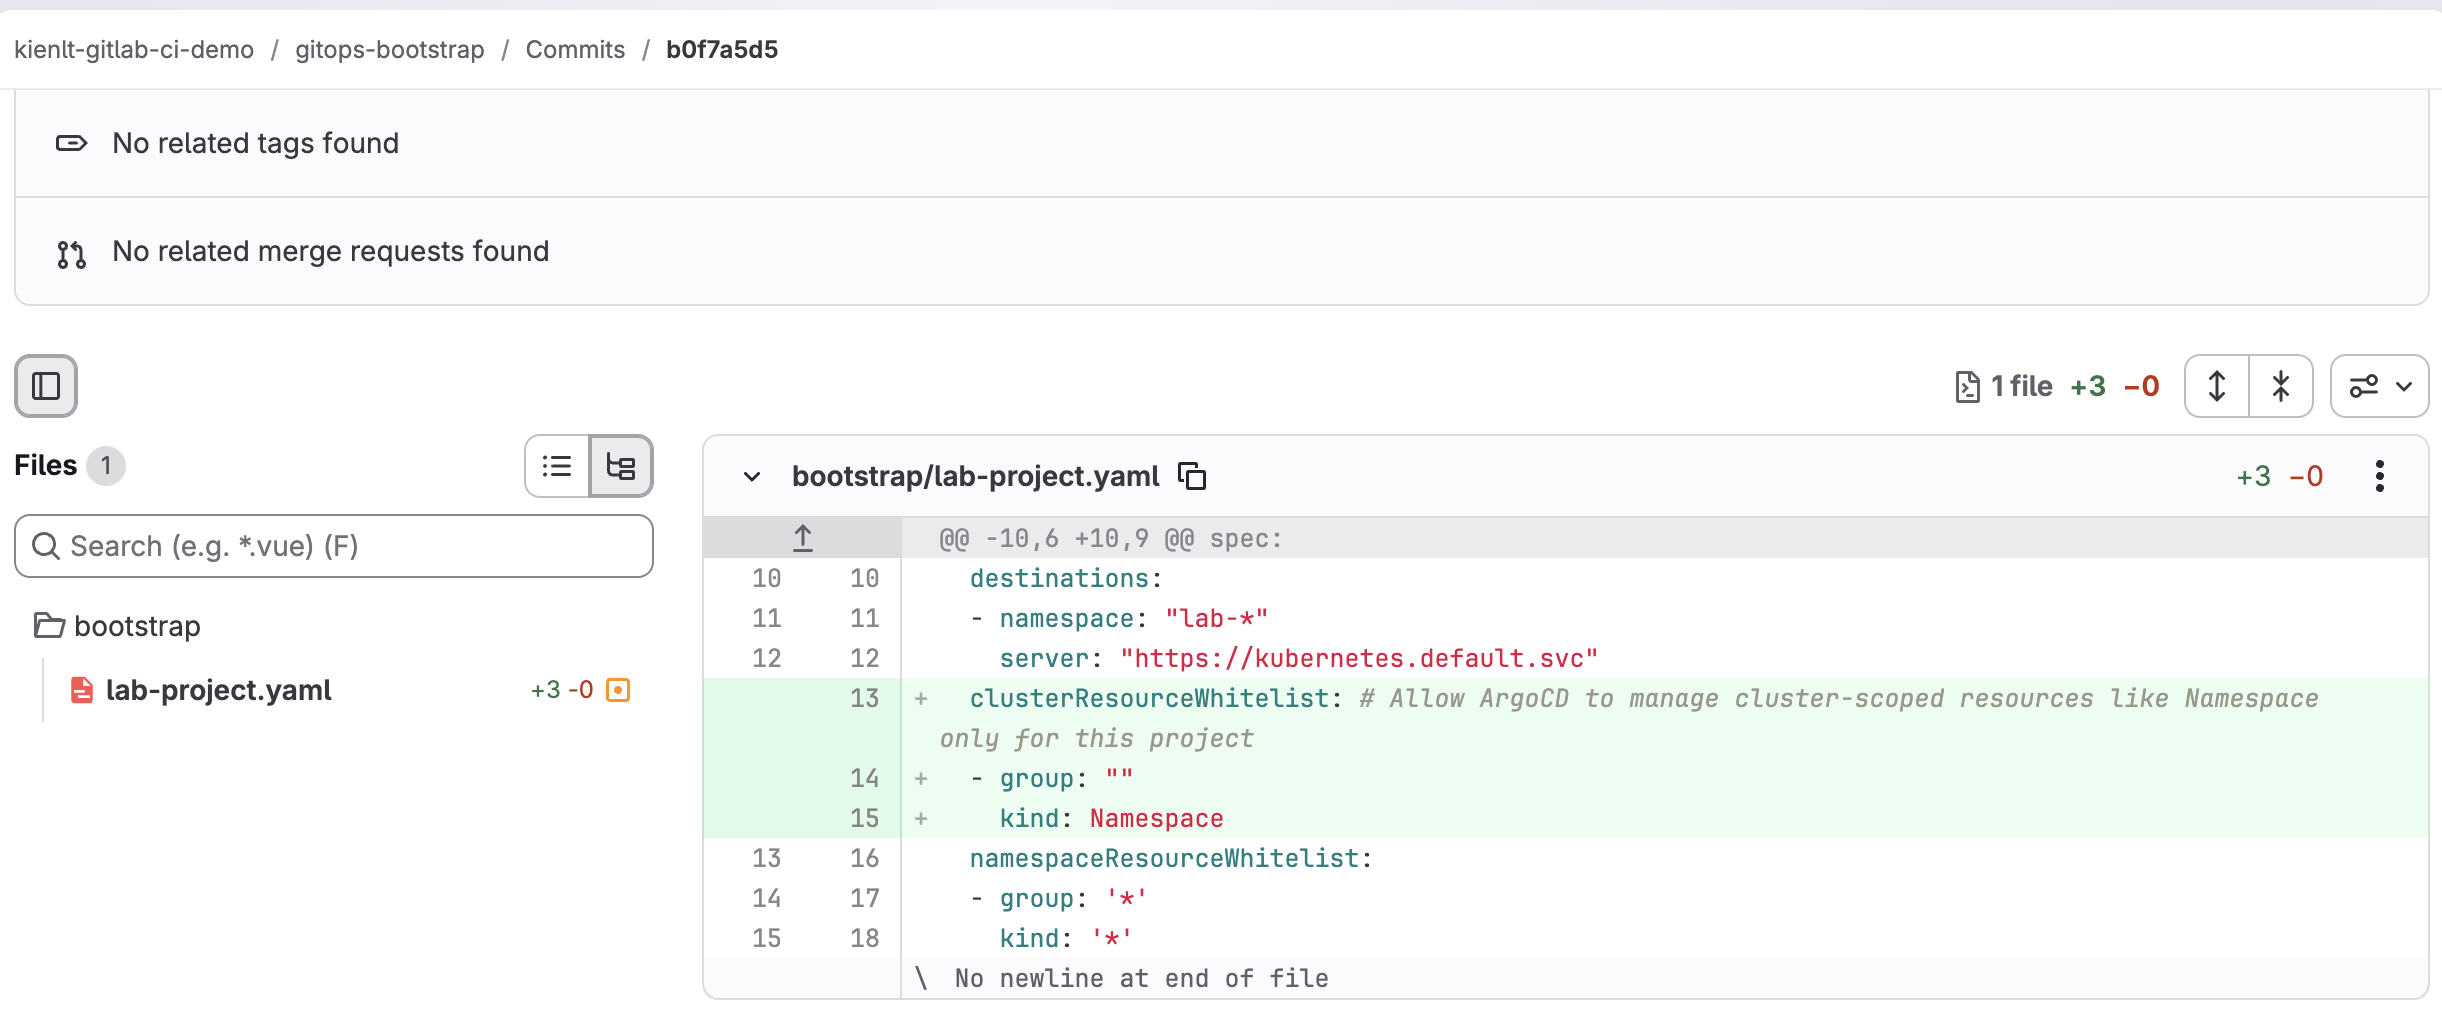Open the three-dot file options menu
Image resolution: width=2442 pixels, height=1028 pixels.
tap(2380, 476)
